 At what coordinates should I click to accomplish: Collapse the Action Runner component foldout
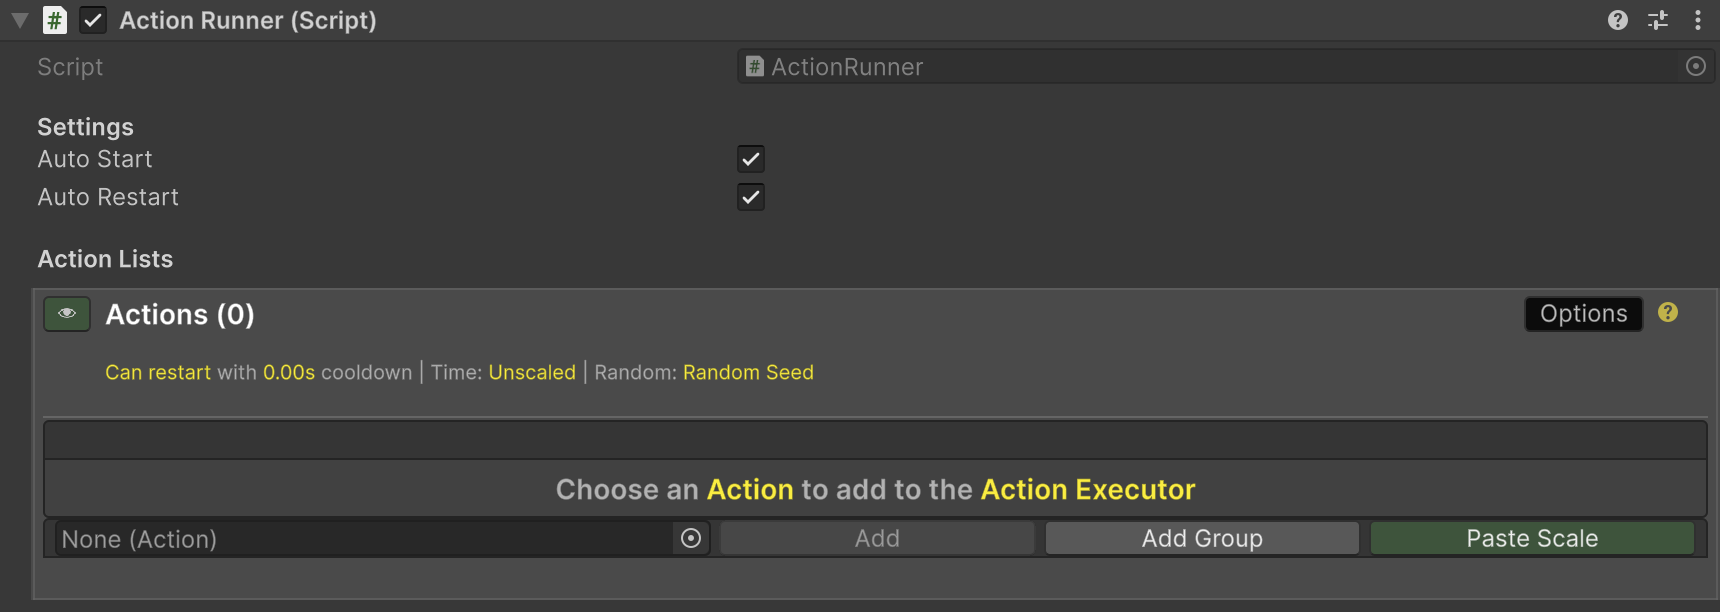click(x=19, y=20)
